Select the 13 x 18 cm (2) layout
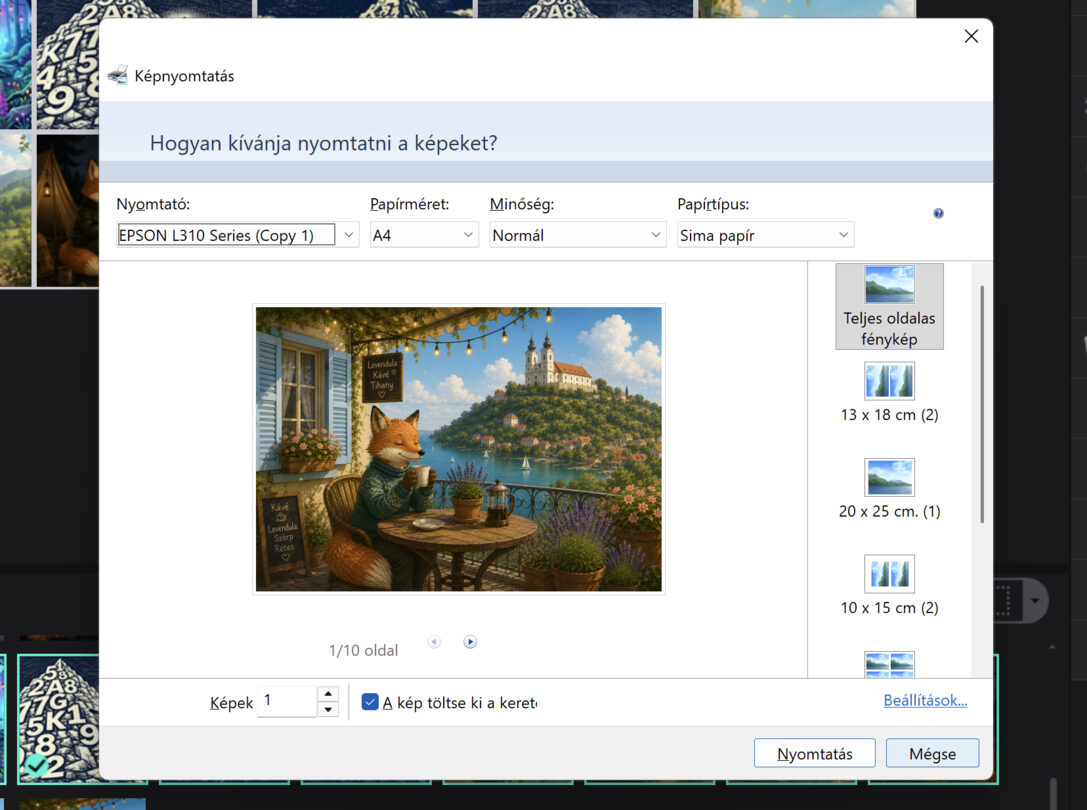 [889, 393]
